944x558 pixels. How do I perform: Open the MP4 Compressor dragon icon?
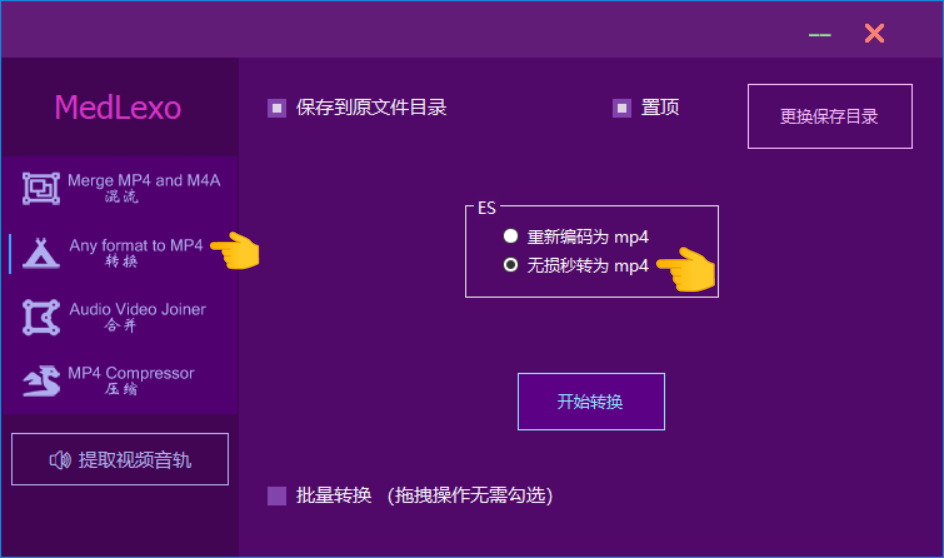coord(41,380)
